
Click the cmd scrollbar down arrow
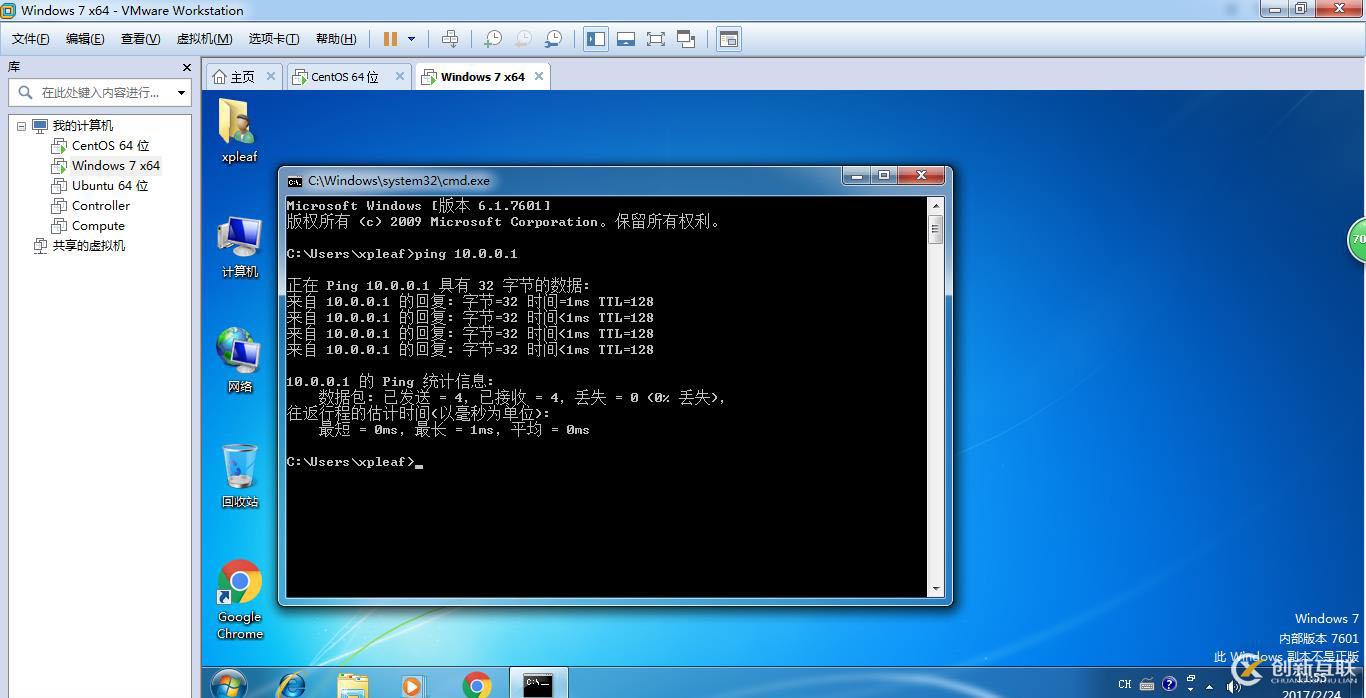[936, 590]
